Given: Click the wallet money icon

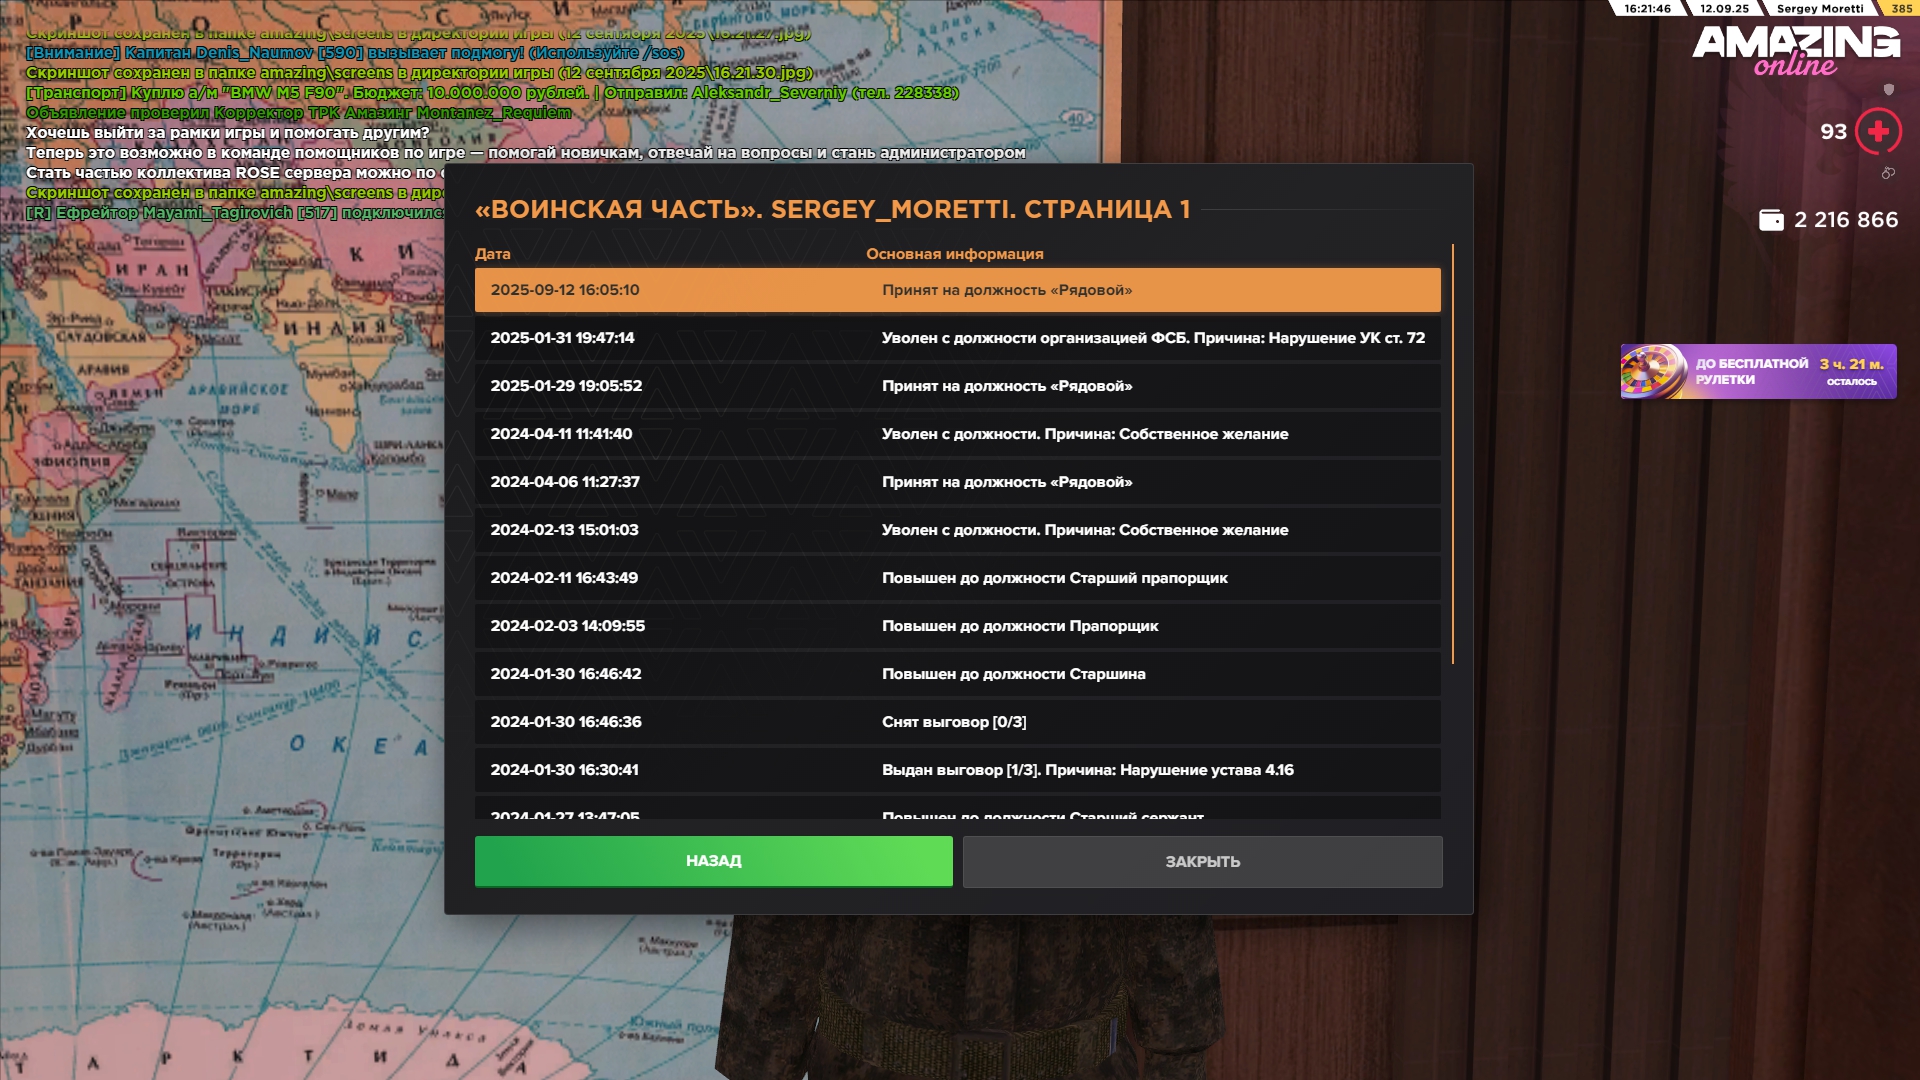Looking at the screenshot, I should 1771,220.
